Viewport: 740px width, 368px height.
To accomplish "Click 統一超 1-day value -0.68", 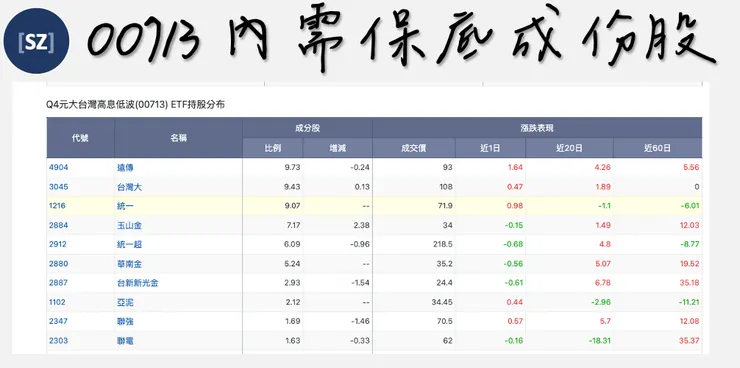I will [513, 244].
